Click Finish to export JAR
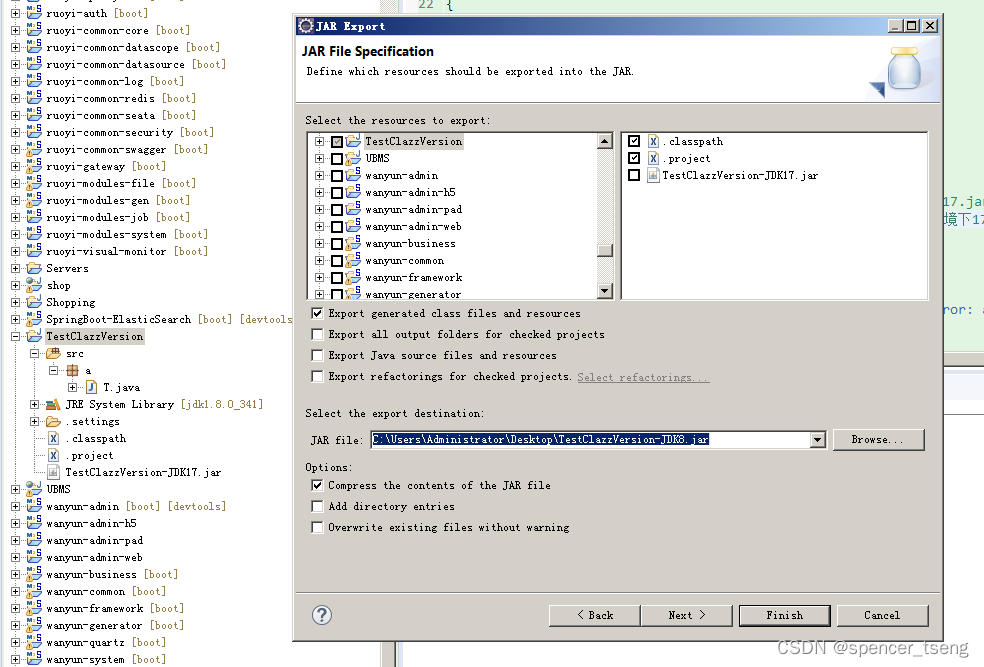 coord(784,616)
